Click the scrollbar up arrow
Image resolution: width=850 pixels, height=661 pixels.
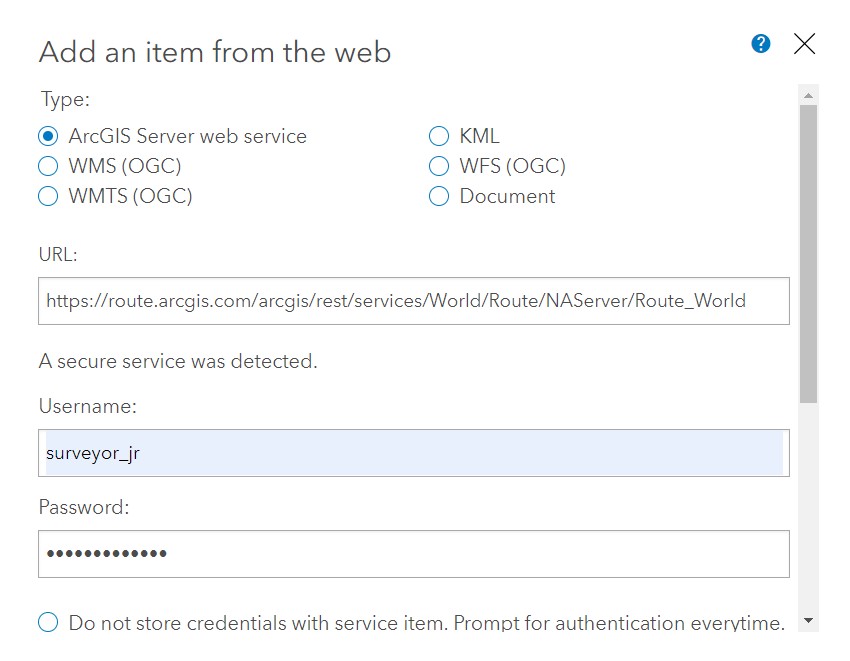pos(808,96)
